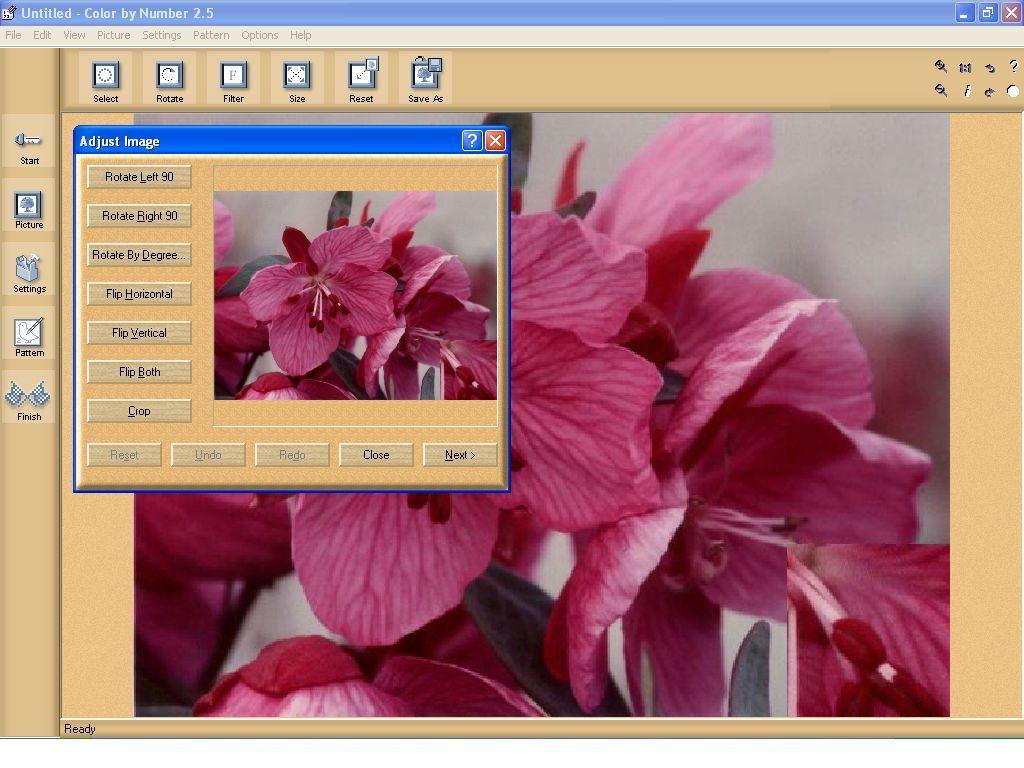Click the Crop button
Image resolution: width=1024 pixels, height=768 pixels.
tap(139, 411)
